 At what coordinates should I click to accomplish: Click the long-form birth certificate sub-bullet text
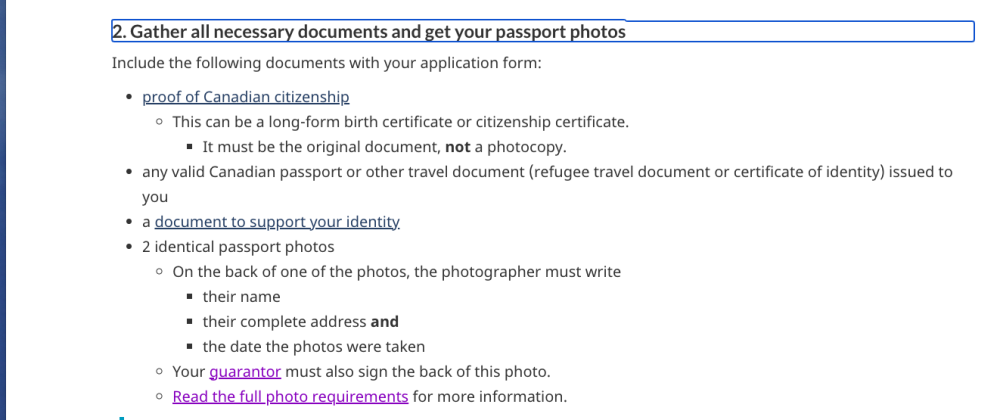[x=401, y=122]
